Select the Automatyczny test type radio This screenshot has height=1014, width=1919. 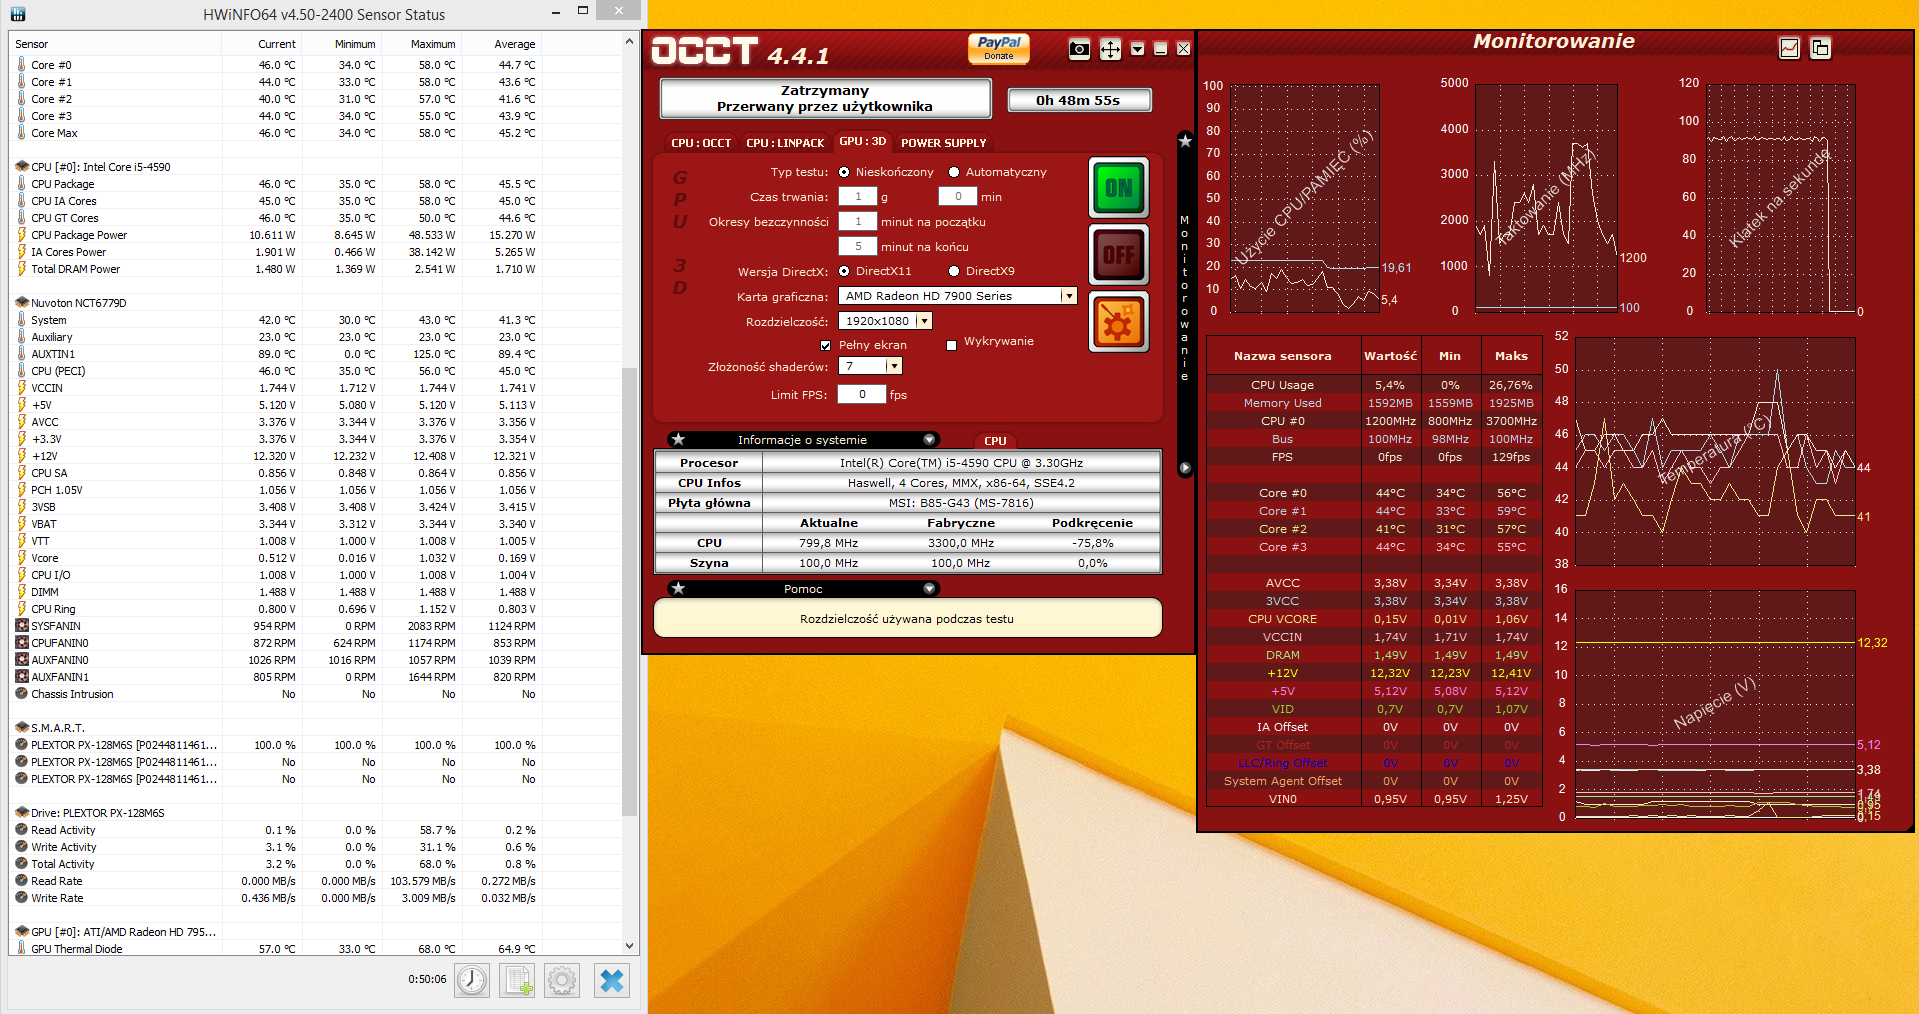(954, 172)
